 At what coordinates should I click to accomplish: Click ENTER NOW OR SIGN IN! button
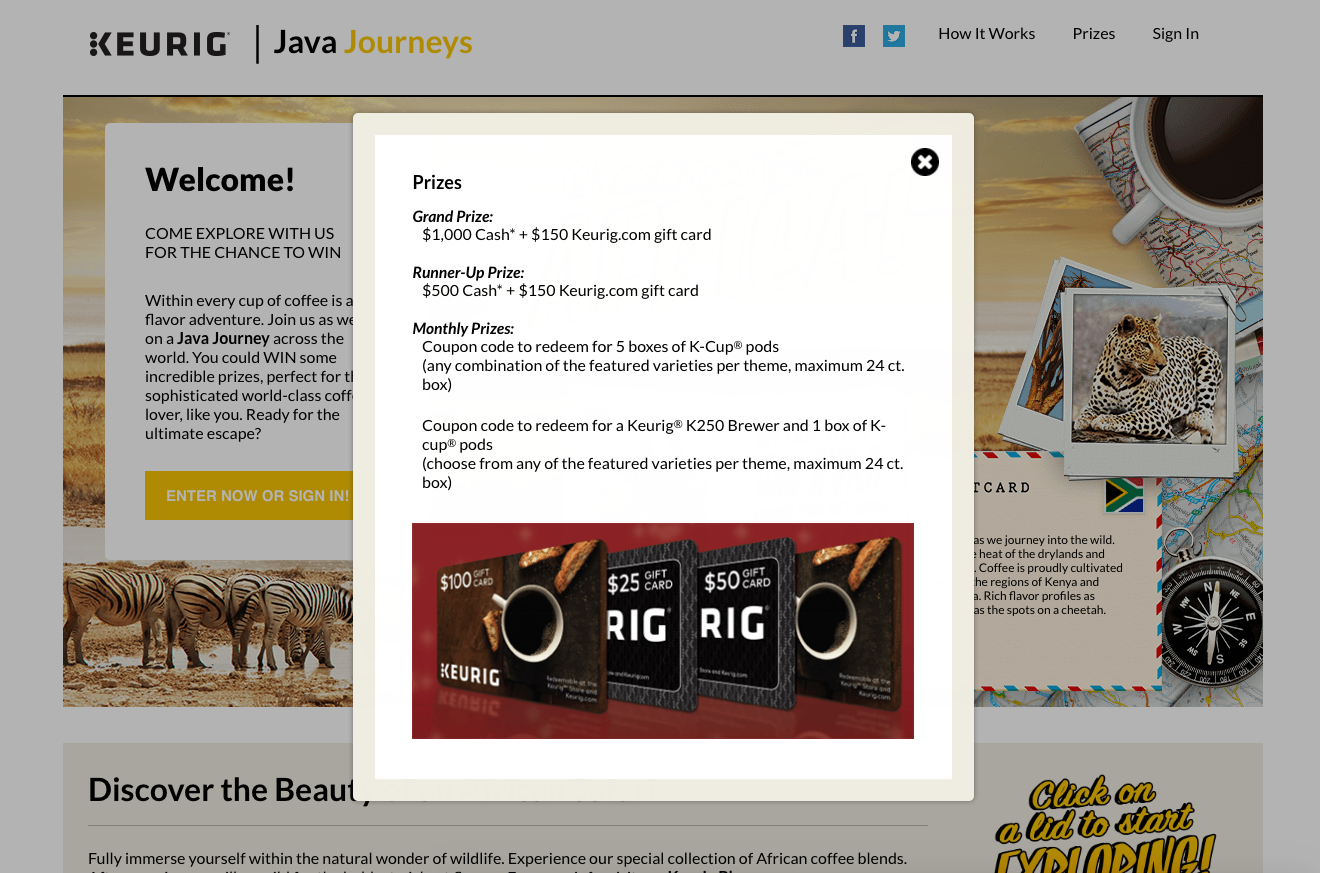[x=249, y=495]
